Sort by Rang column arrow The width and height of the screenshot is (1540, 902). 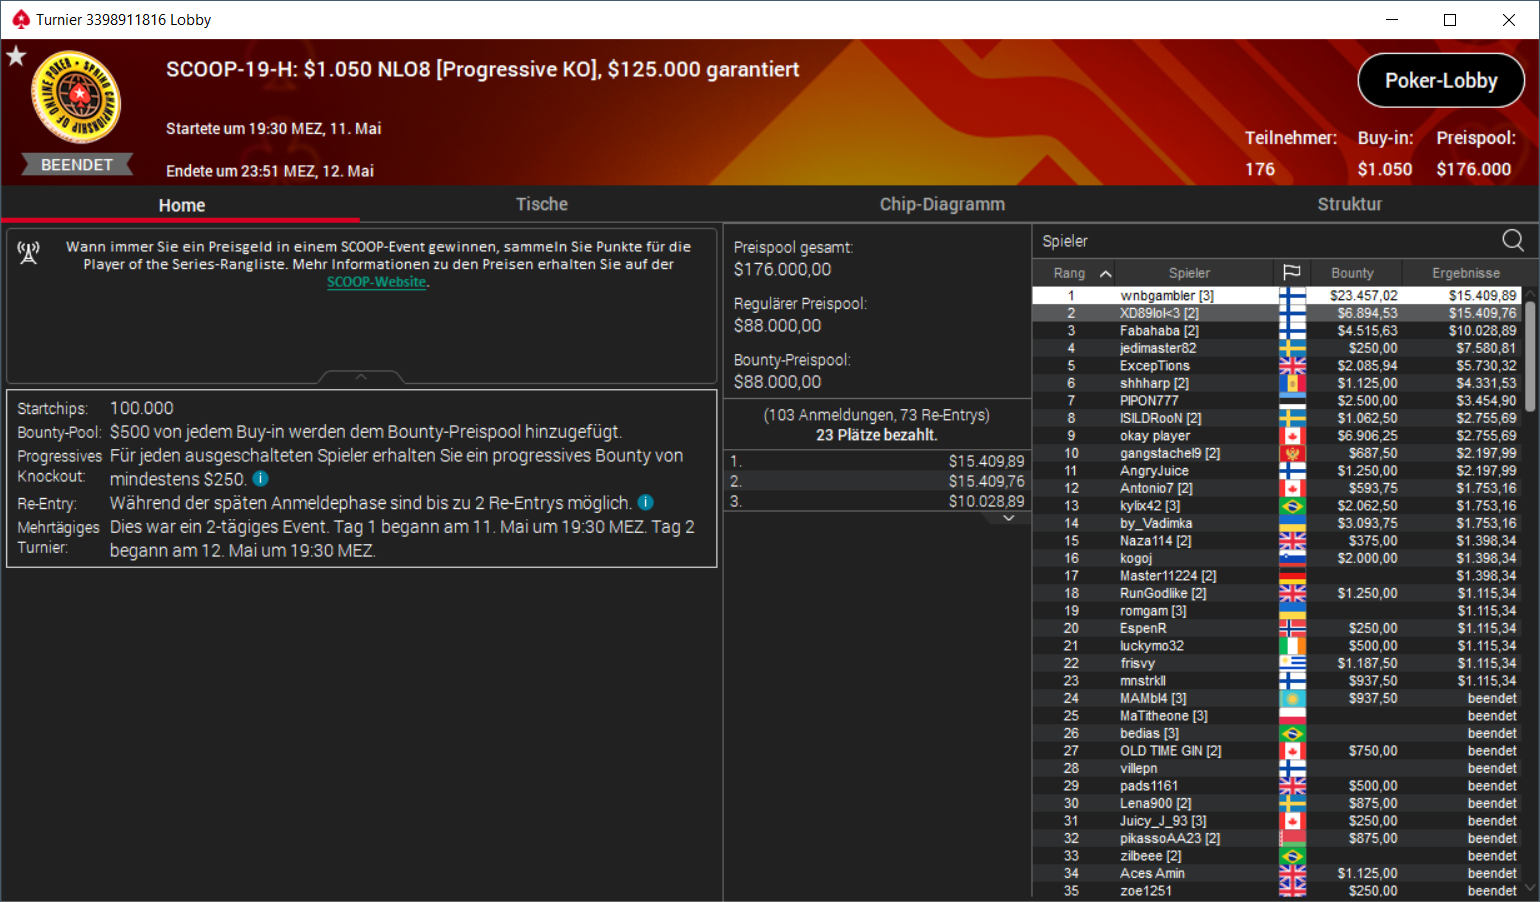1105,273
